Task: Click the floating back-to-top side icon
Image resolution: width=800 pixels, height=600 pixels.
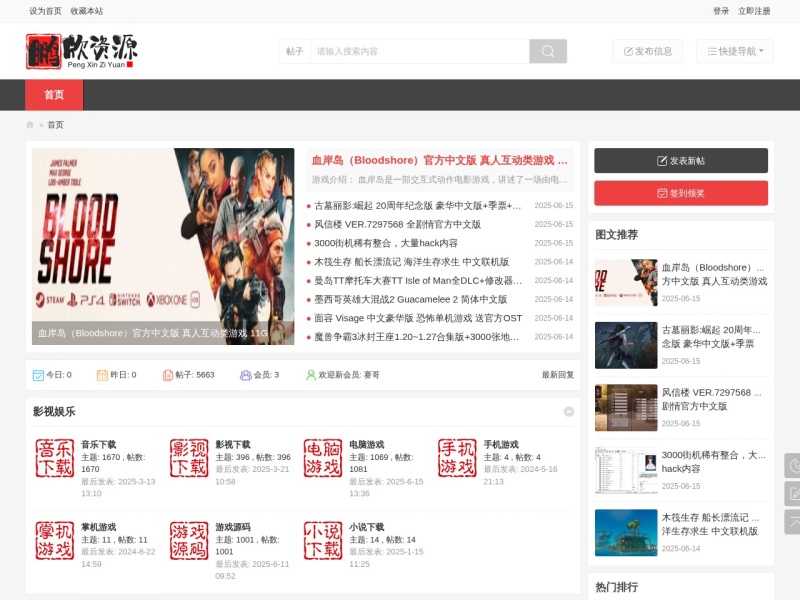Action: (x=792, y=522)
